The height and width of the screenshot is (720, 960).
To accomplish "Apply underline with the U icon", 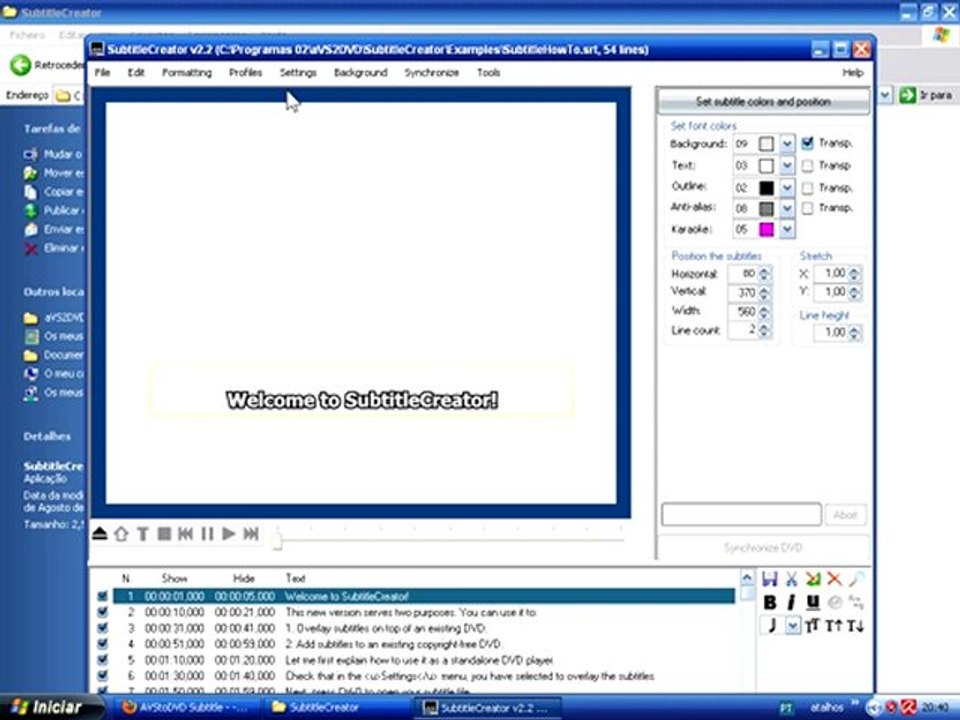I will 812,602.
